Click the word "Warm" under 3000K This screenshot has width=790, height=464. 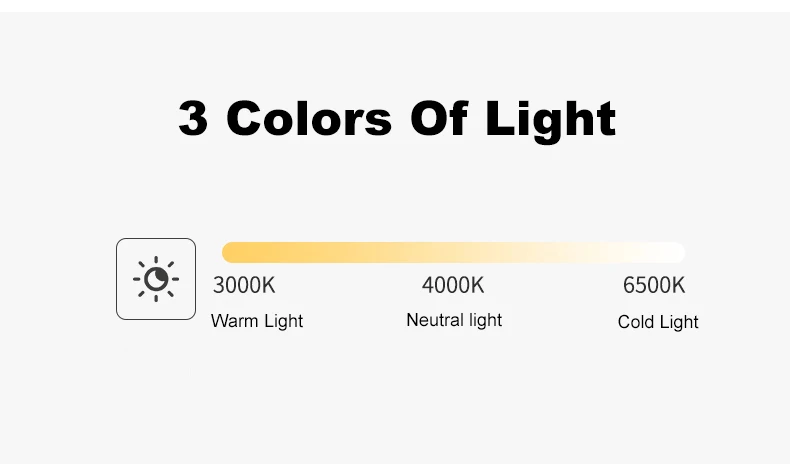pyautogui.click(x=232, y=321)
